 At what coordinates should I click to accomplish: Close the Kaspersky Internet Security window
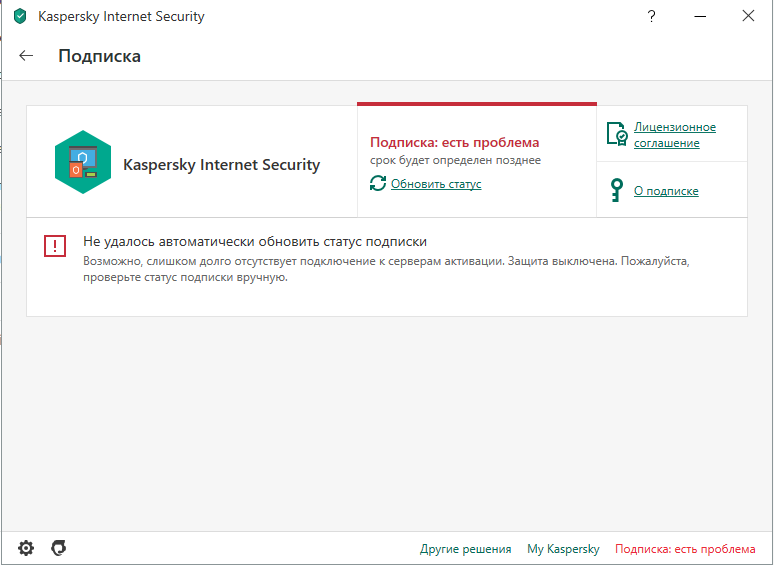[748, 16]
